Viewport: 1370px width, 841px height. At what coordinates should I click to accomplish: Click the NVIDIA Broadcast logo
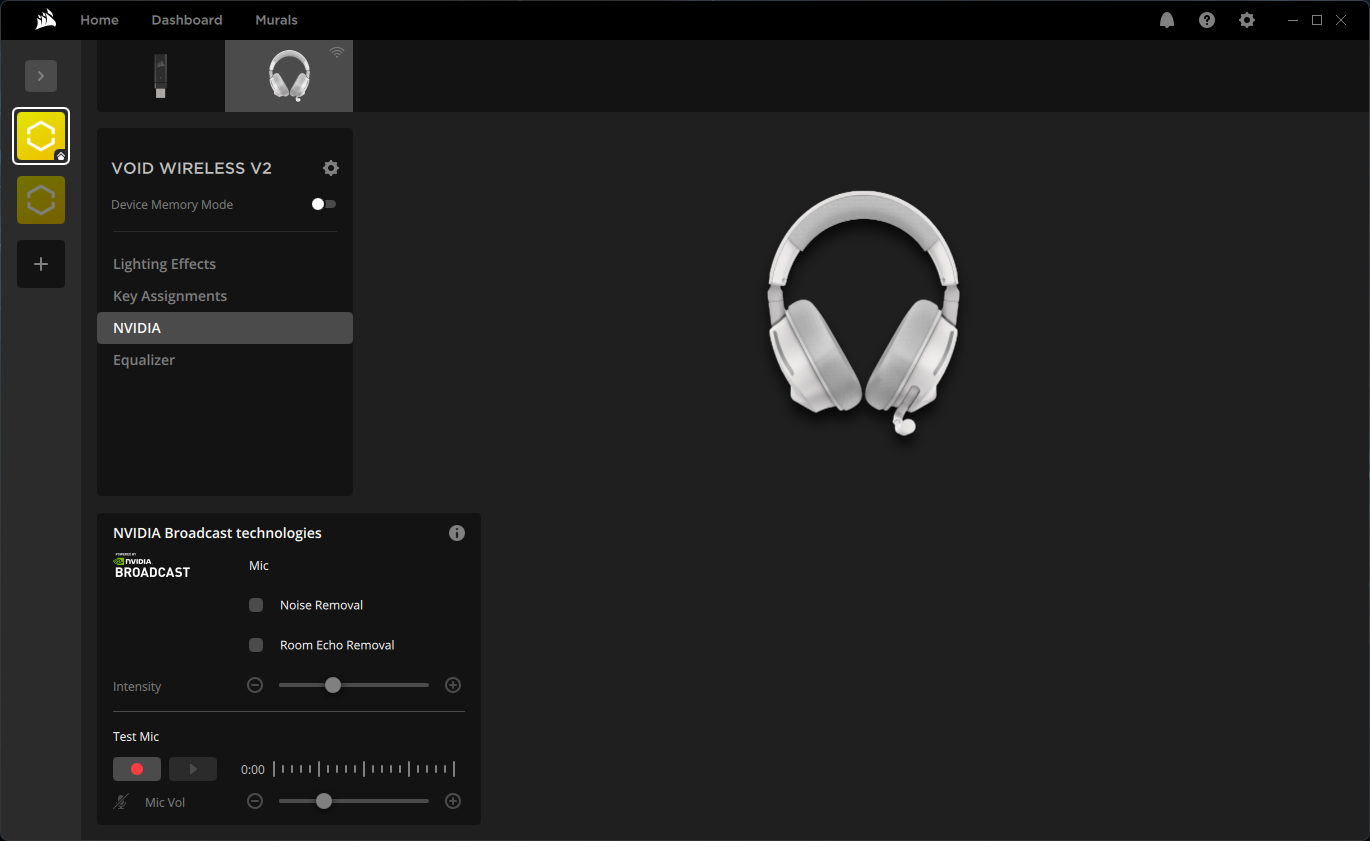click(x=152, y=566)
